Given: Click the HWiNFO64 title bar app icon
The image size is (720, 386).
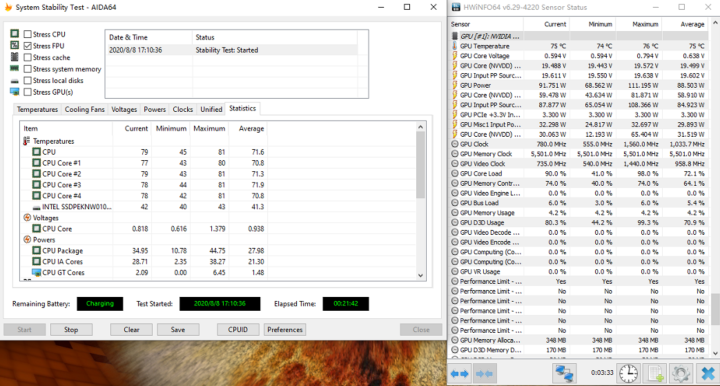Looking at the screenshot, I should click(x=456, y=7).
